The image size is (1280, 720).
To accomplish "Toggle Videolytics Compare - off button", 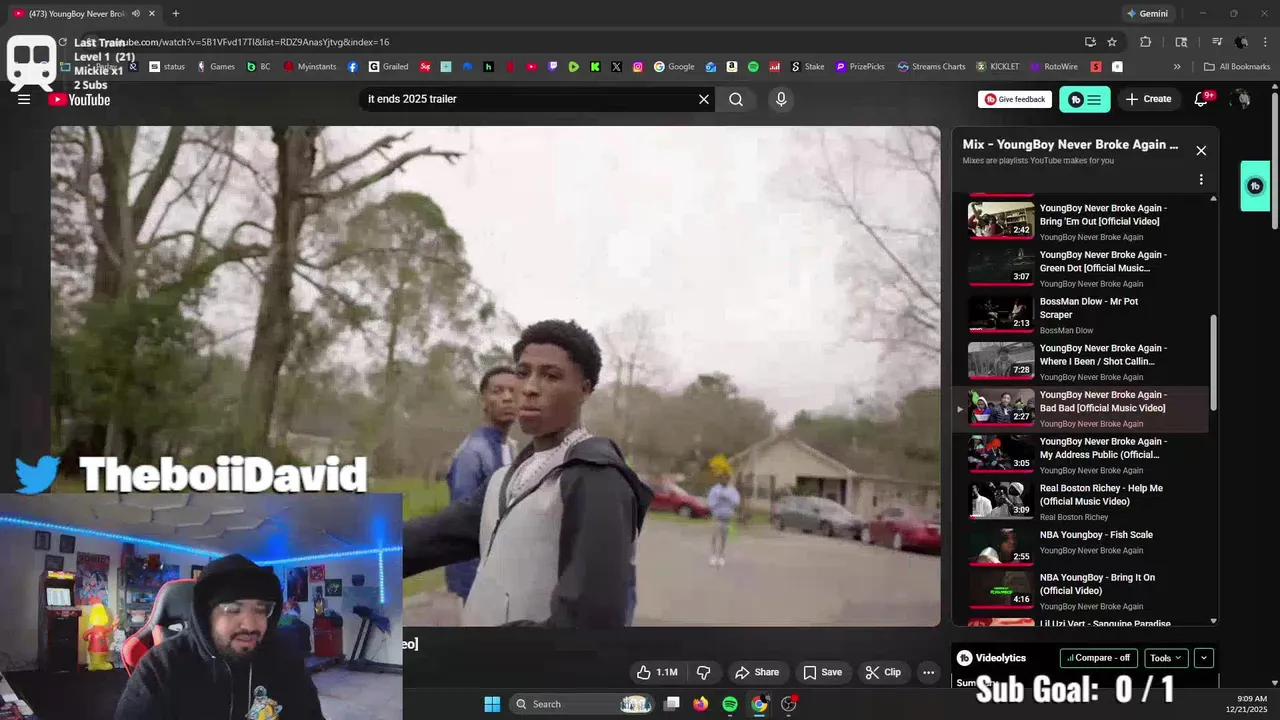I will click(1099, 658).
